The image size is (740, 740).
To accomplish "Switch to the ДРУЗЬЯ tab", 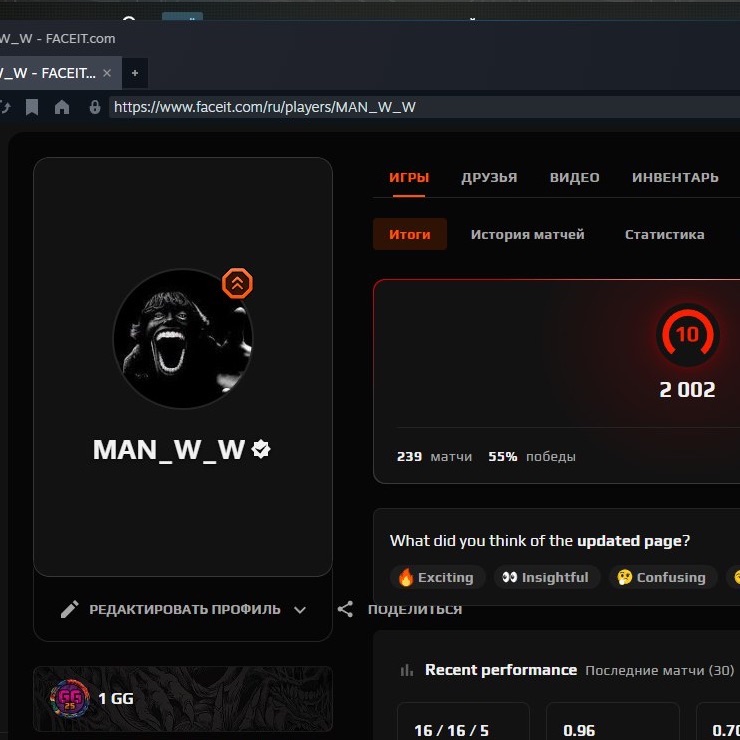I will click(x=489, y=177).
